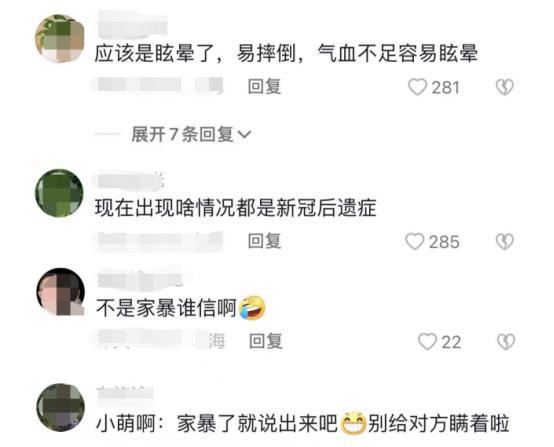This screenshot has height=447, width=554.
Task: Tap broken heart on 新冠后遗症 comment
Action: (x=504, y=242)
